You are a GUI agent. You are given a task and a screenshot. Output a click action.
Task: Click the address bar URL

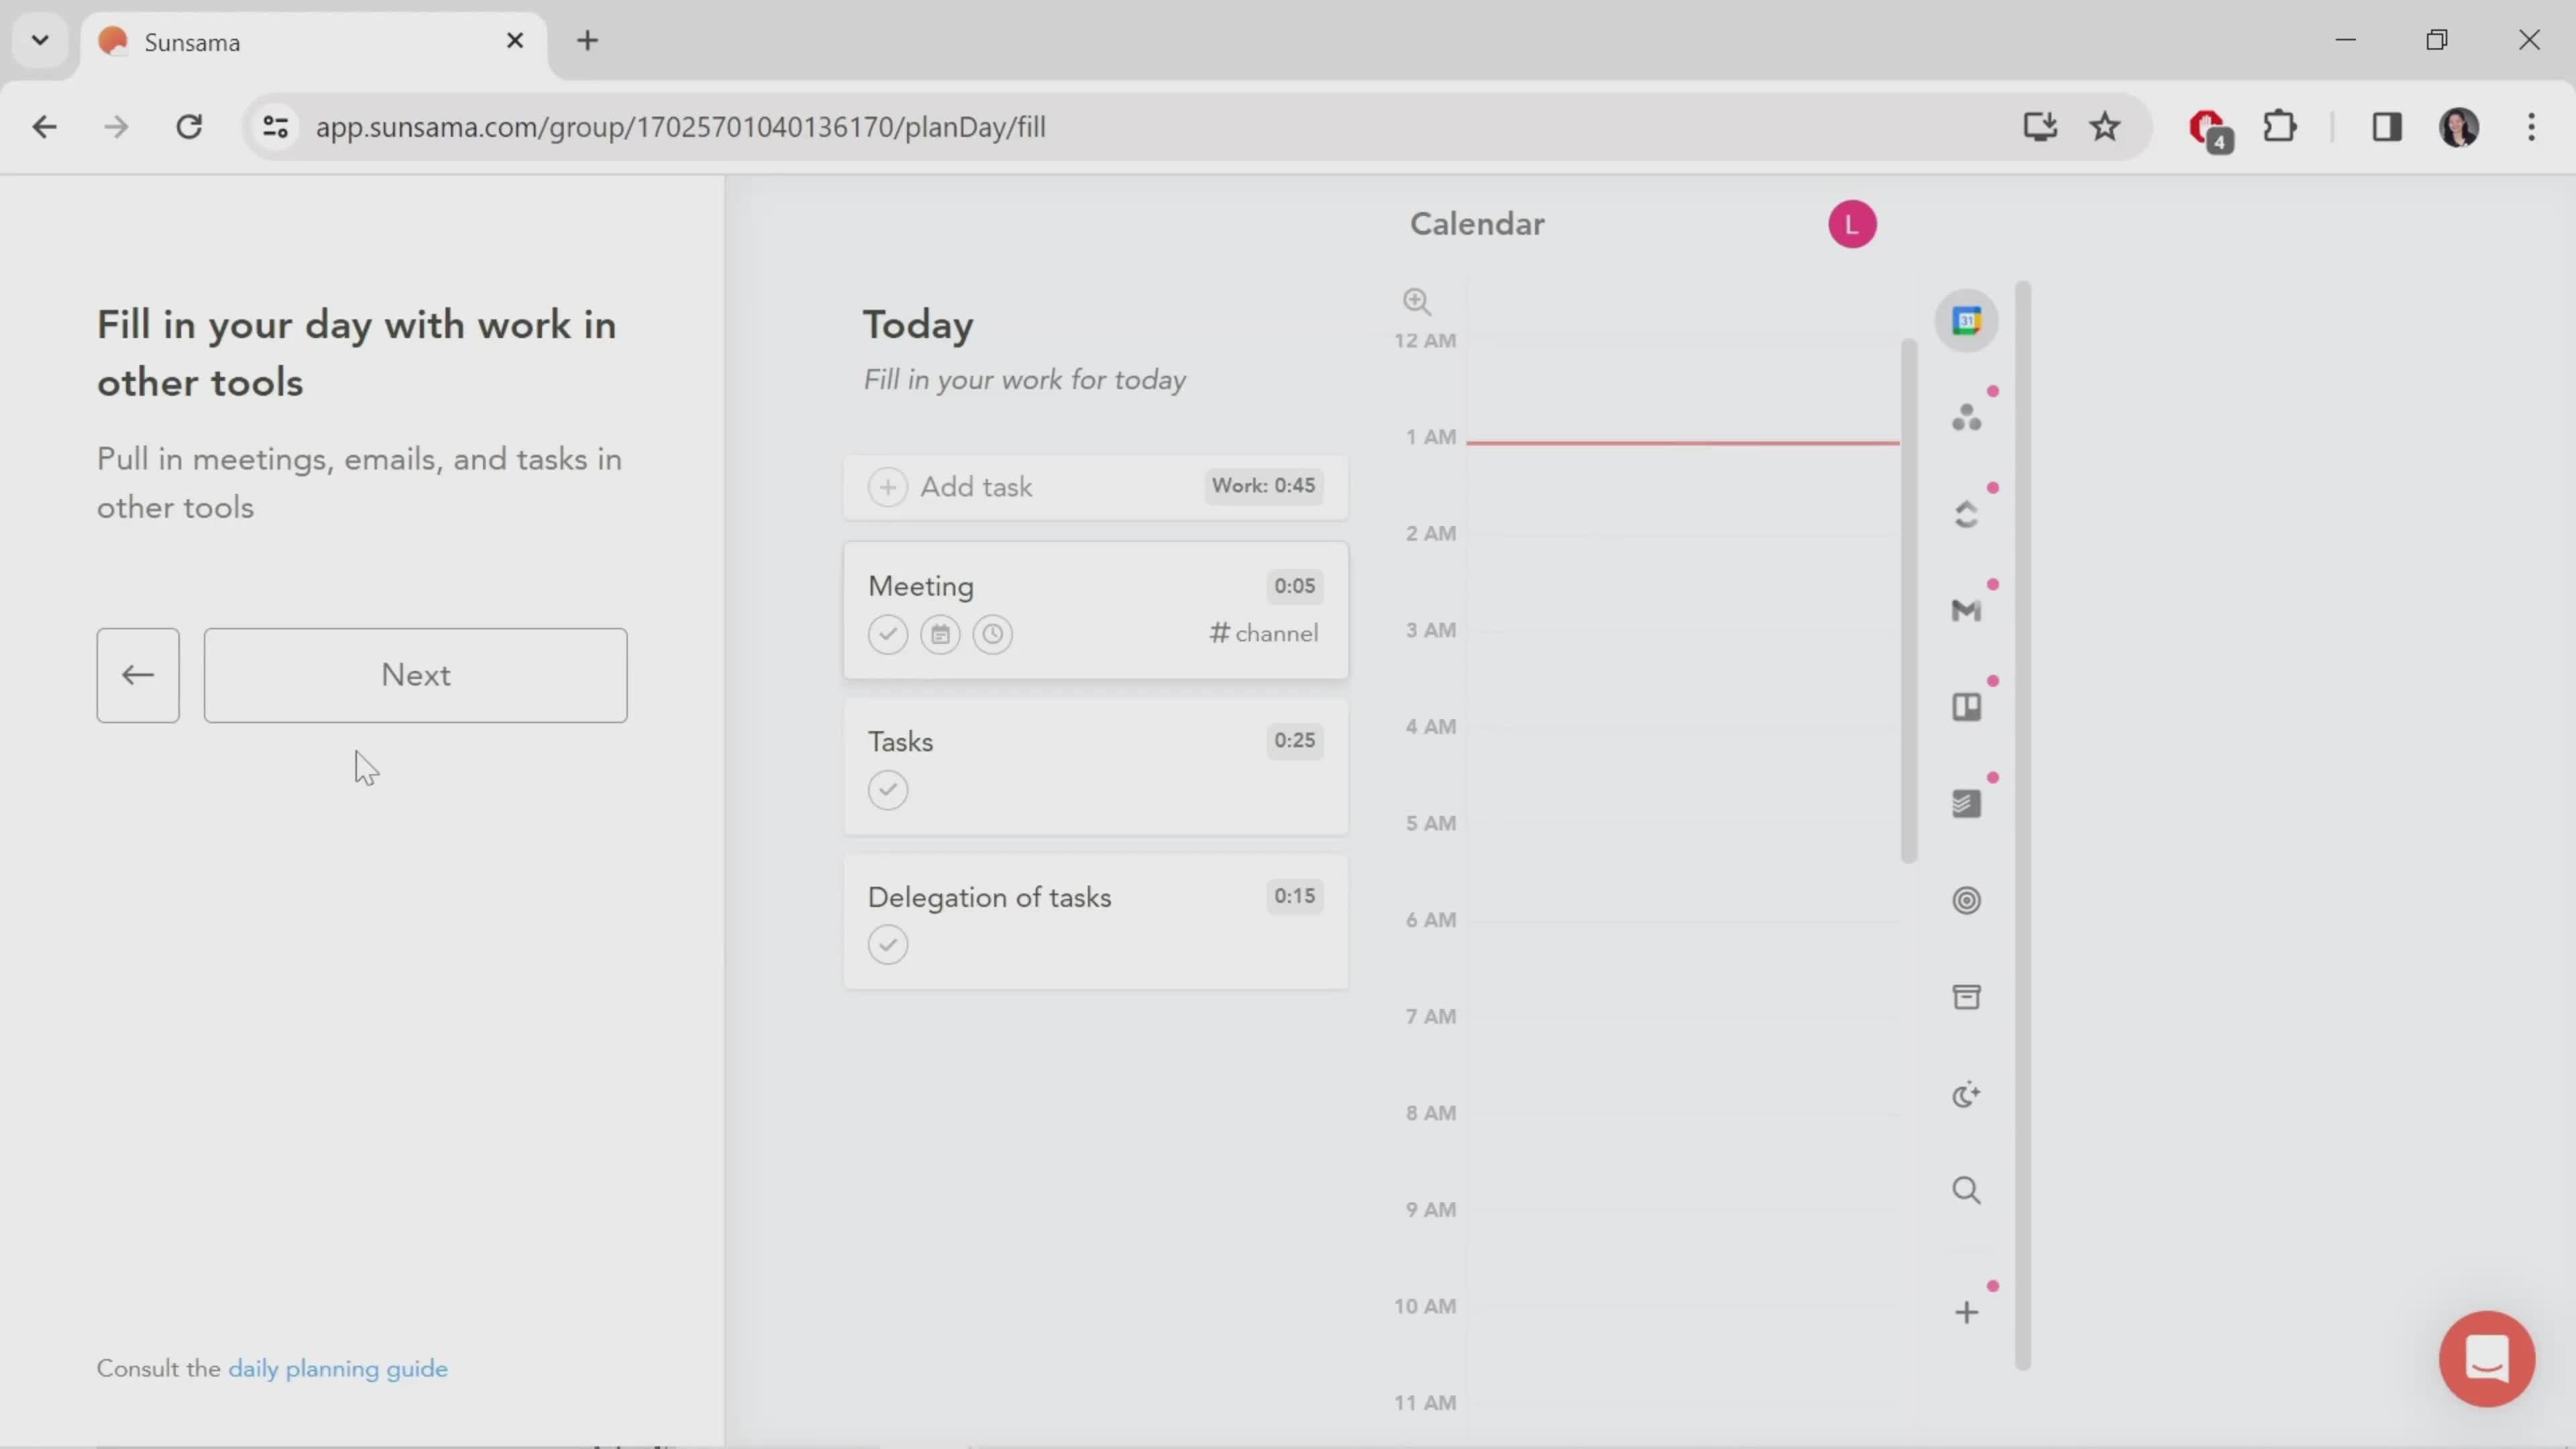pos(680,127)
